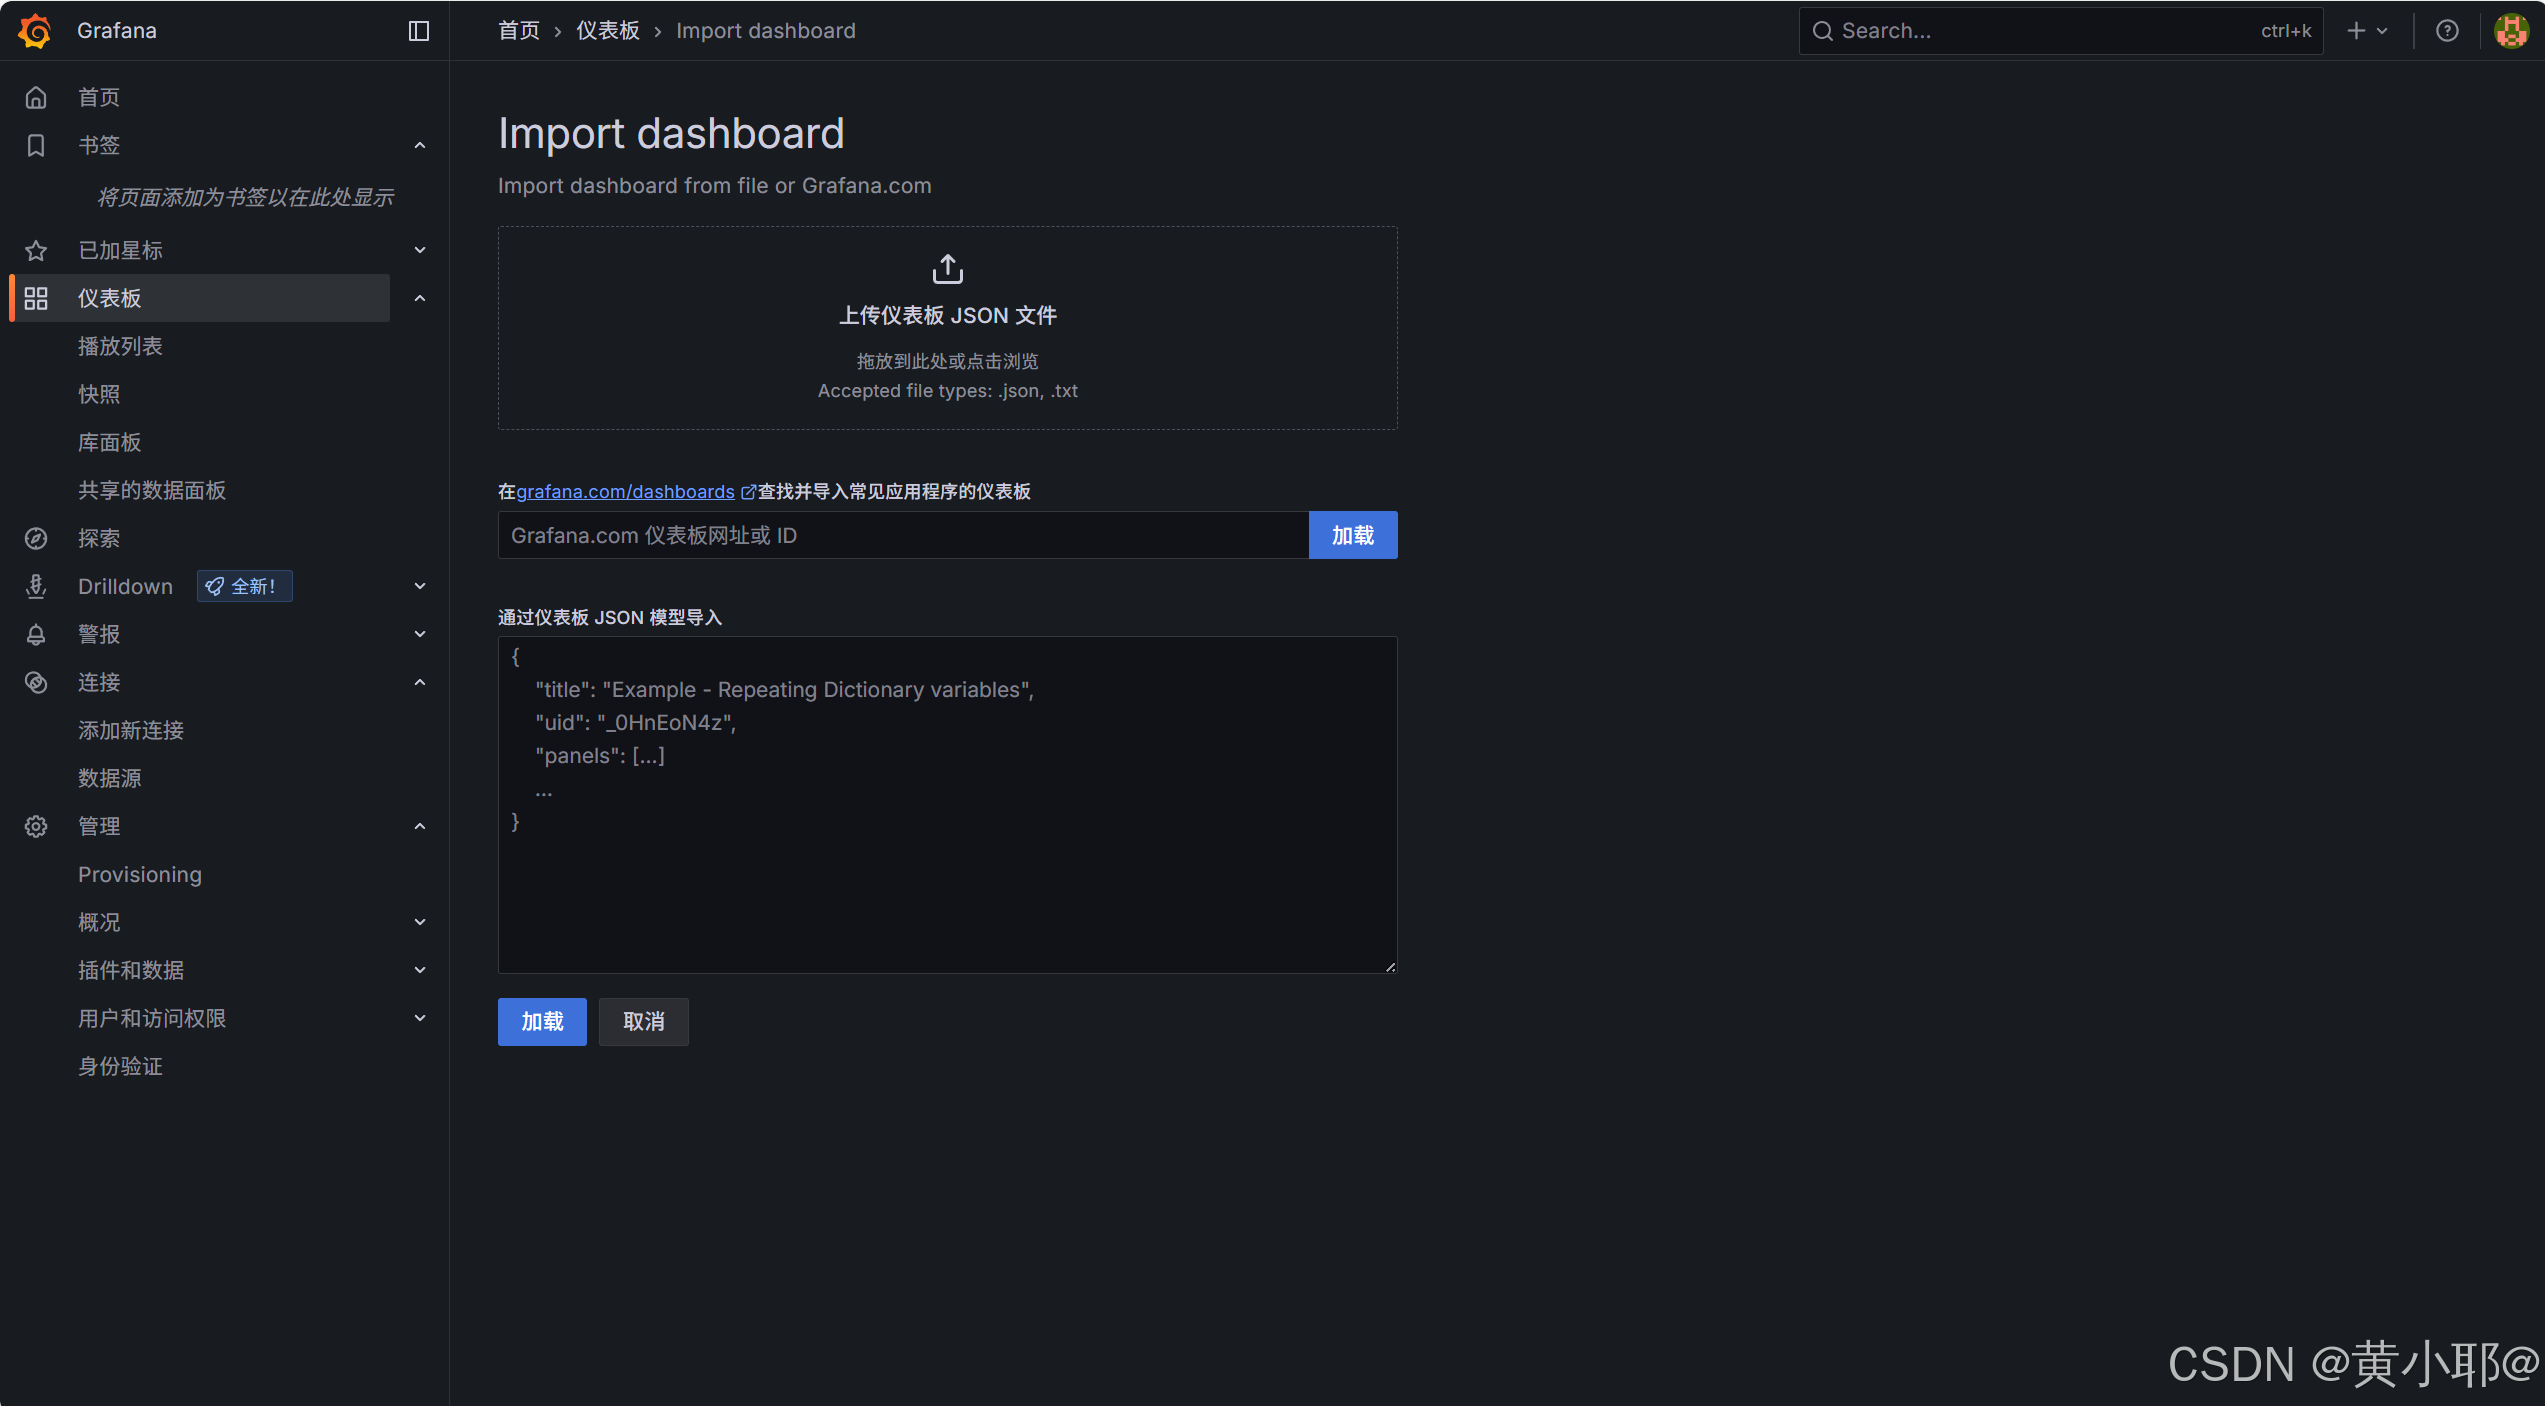The height and width of the screenshot is (1406, 2545).
Task: Toggle the sidebar dock menu icon
Action: click(419, 31)
